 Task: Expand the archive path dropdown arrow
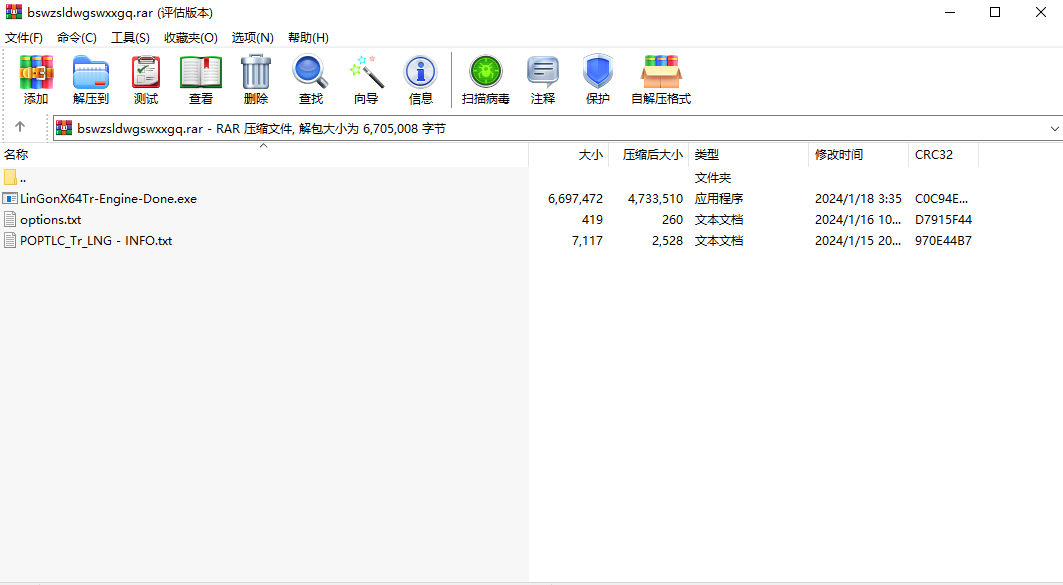click(x=1055, y=129)
